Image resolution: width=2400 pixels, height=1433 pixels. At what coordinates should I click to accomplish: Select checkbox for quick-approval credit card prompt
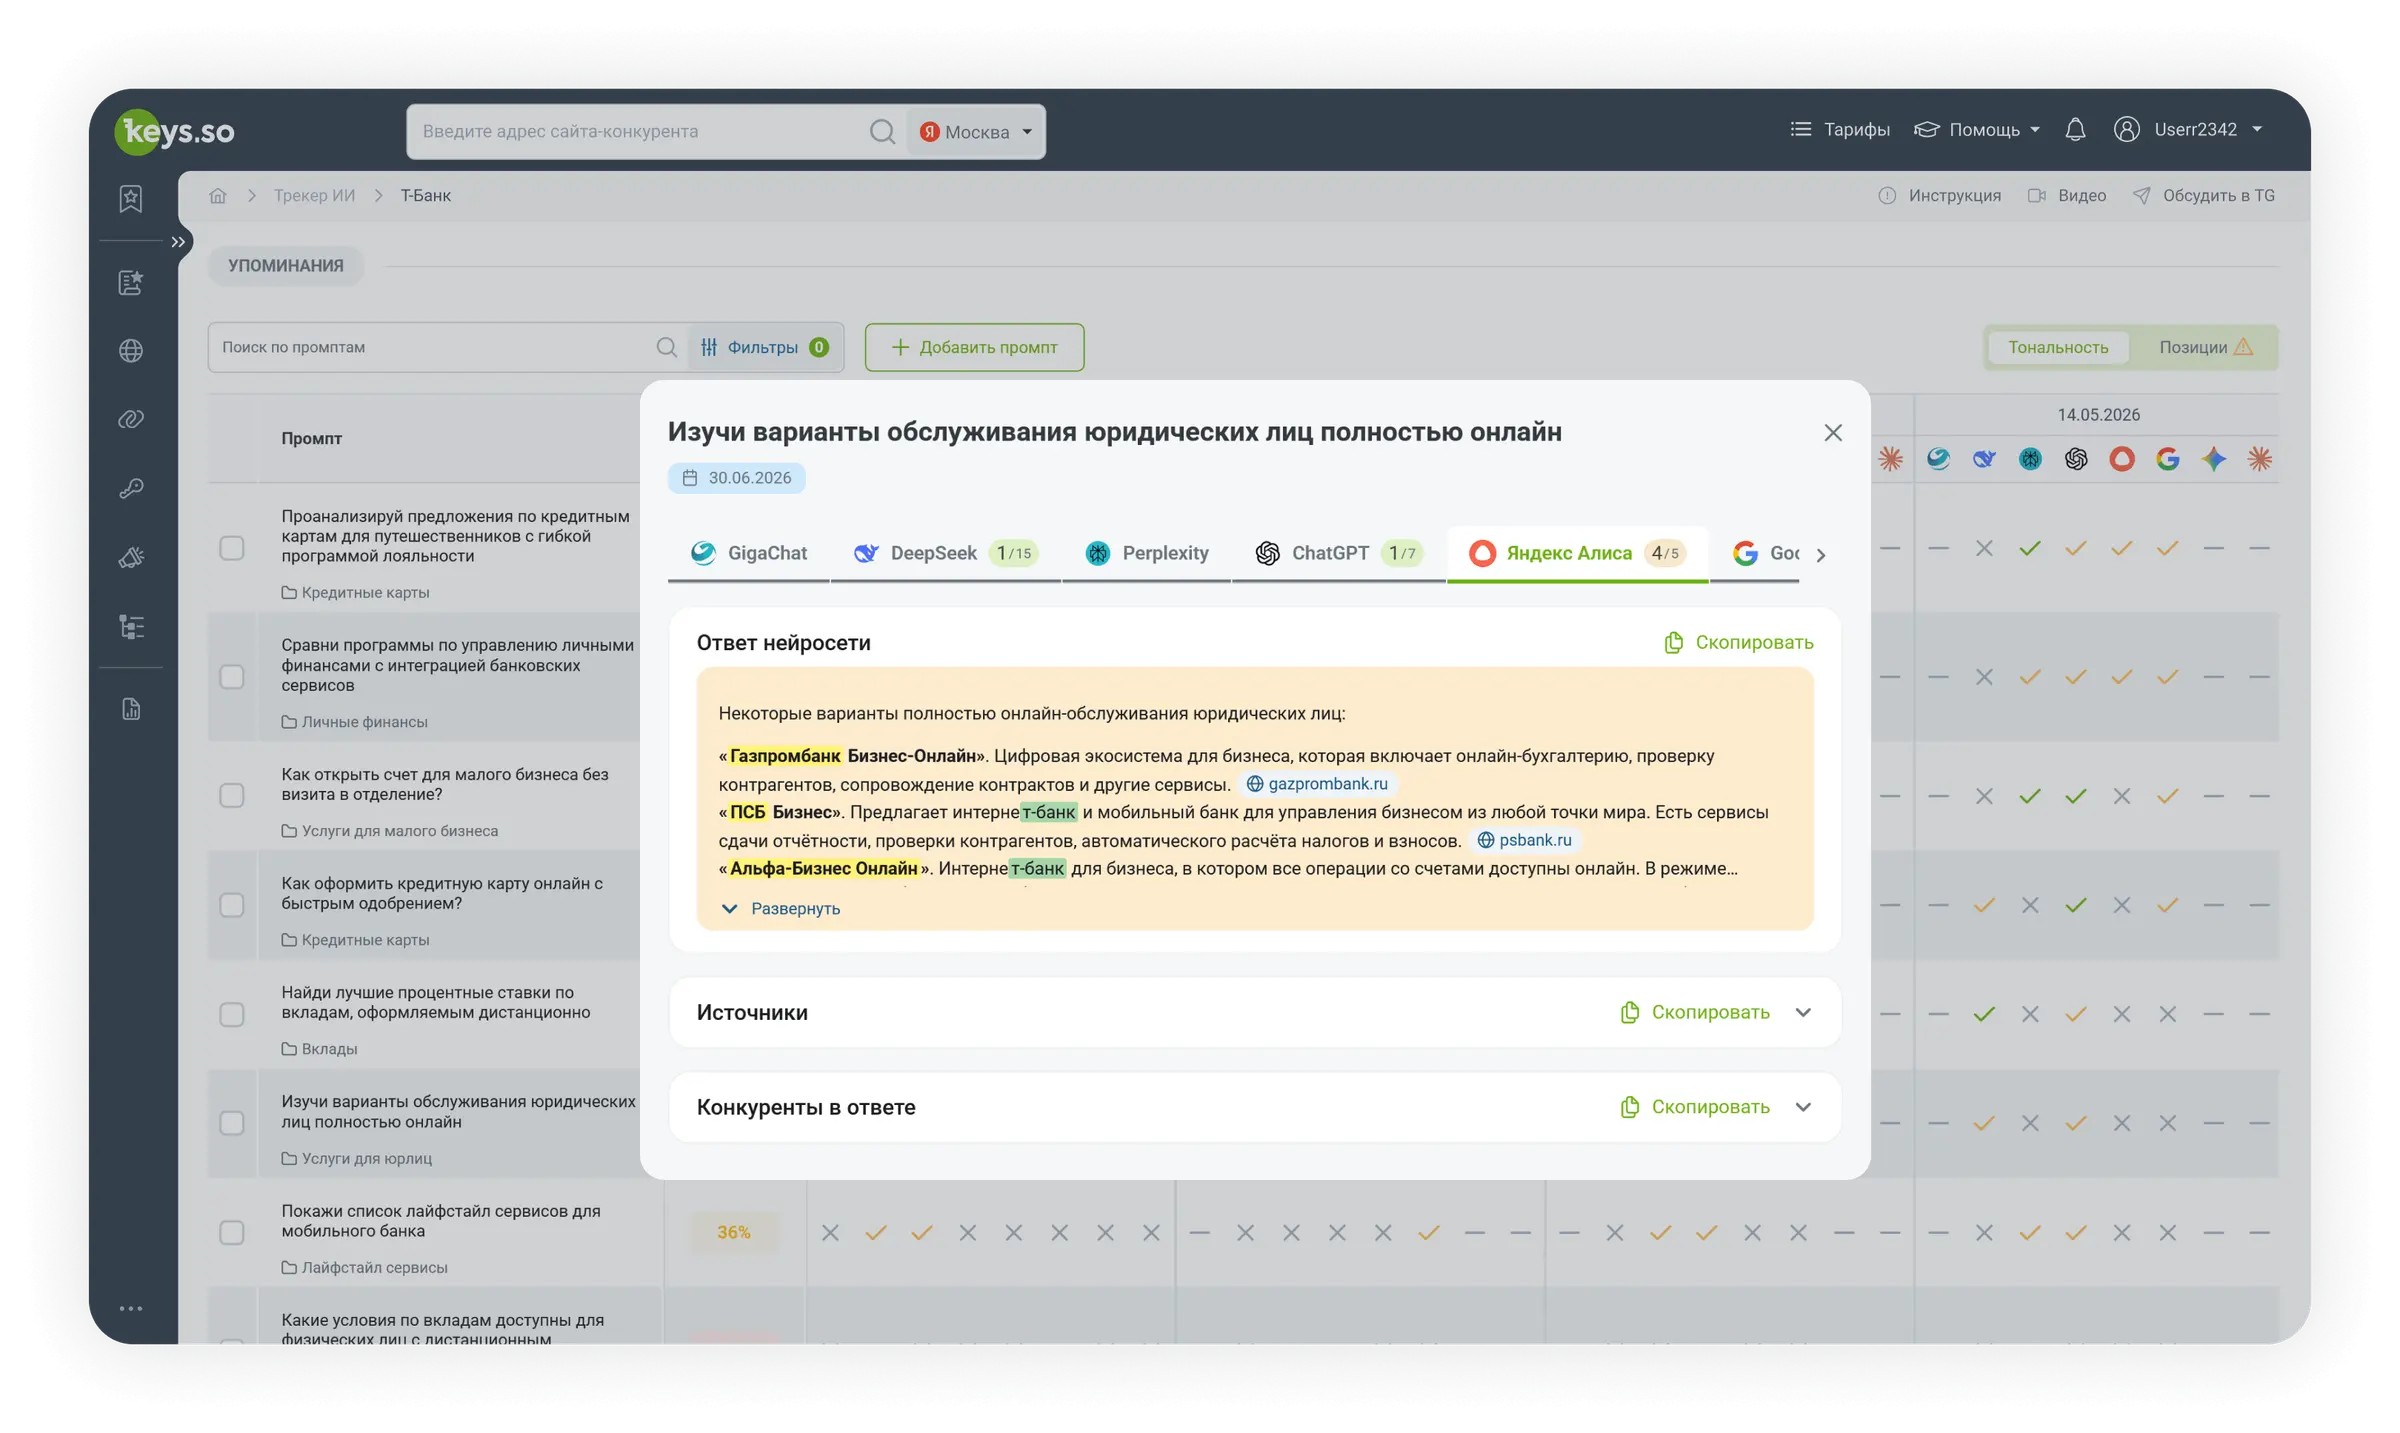click(x=232, y=905)
